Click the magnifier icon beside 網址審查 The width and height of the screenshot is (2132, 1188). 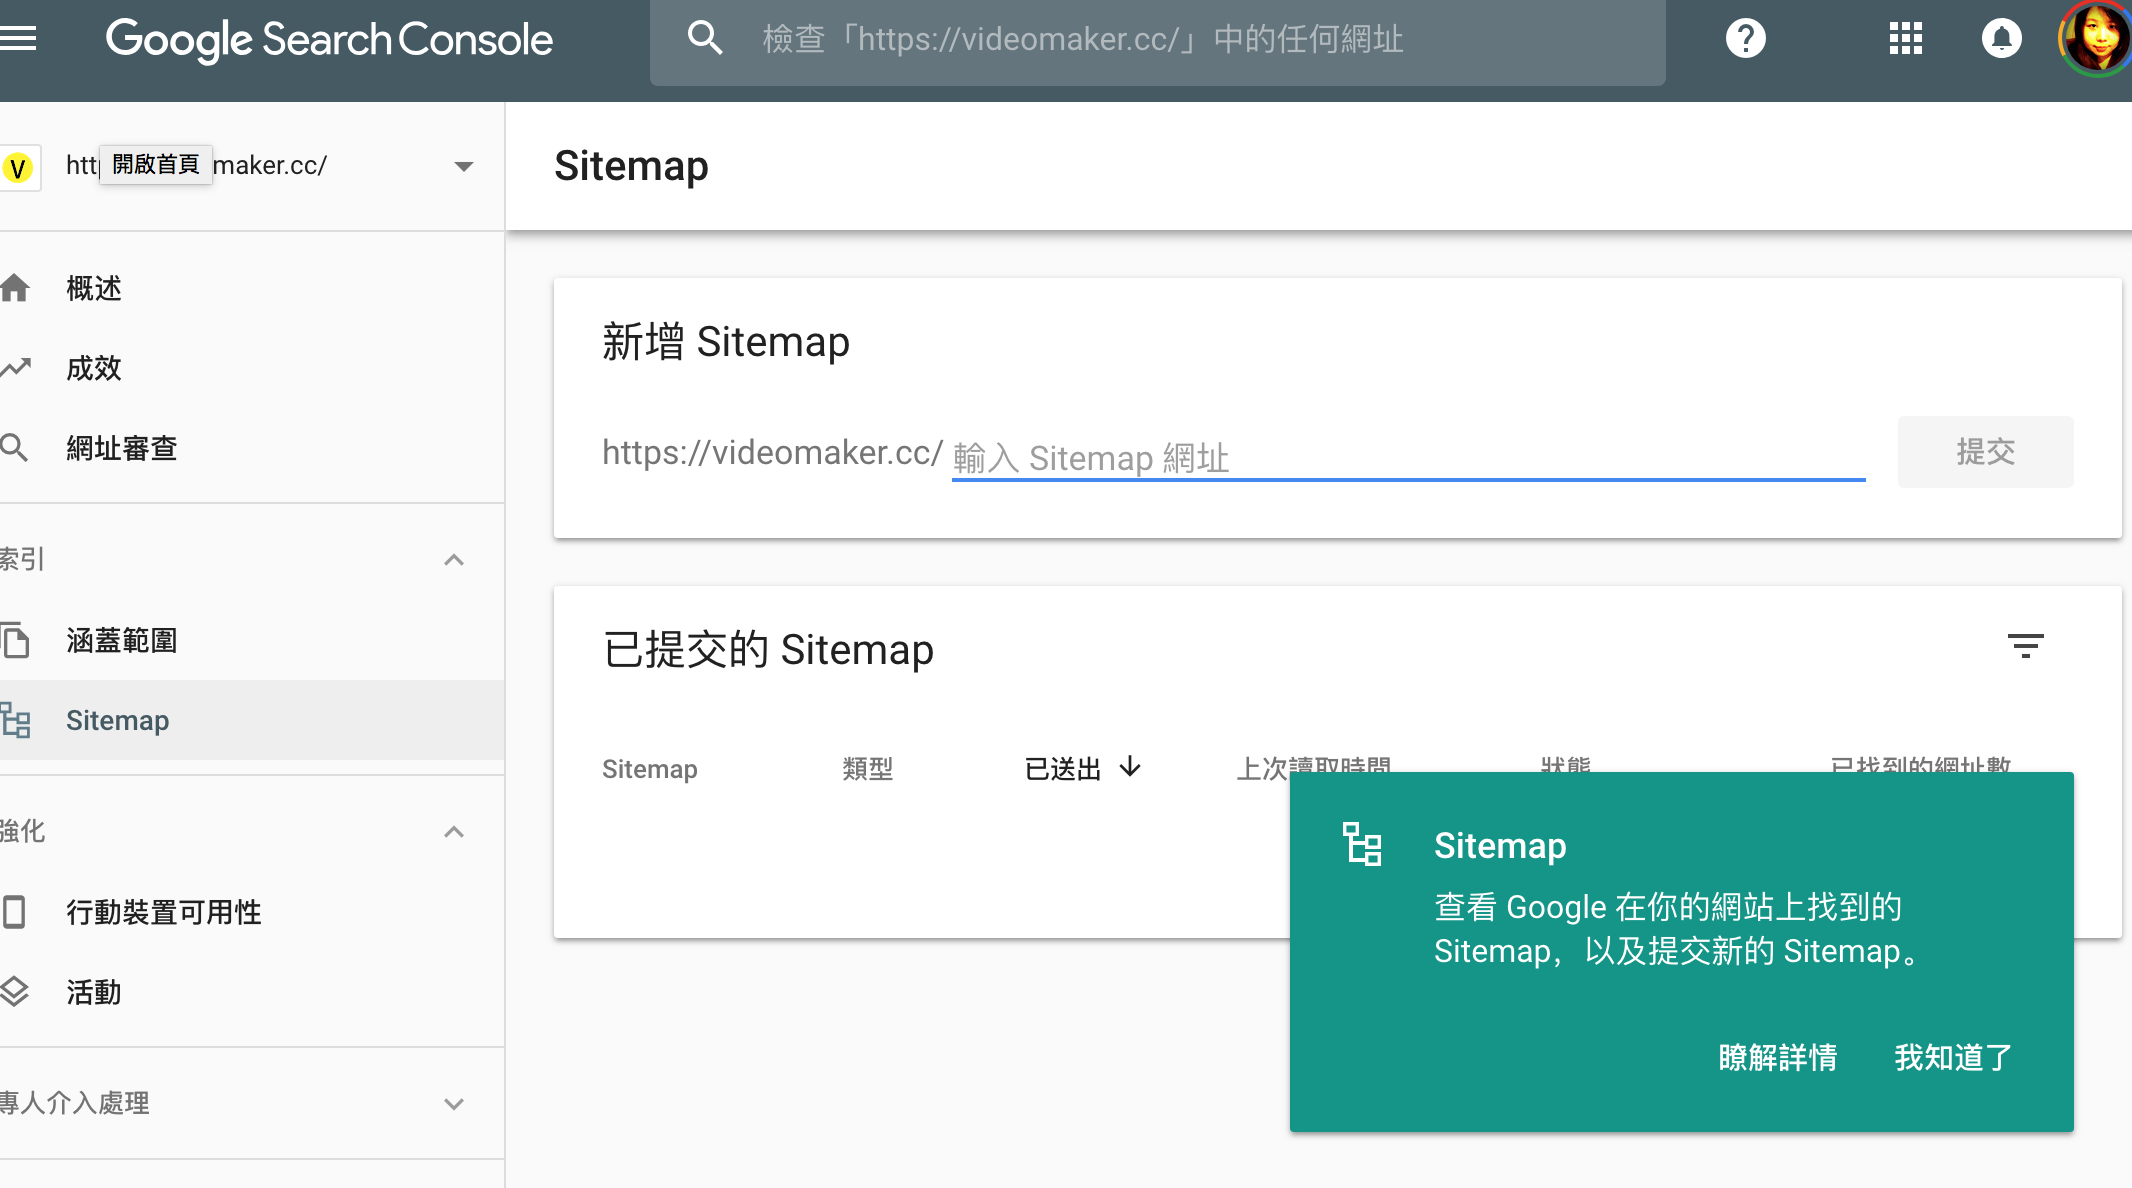point(14,447)
